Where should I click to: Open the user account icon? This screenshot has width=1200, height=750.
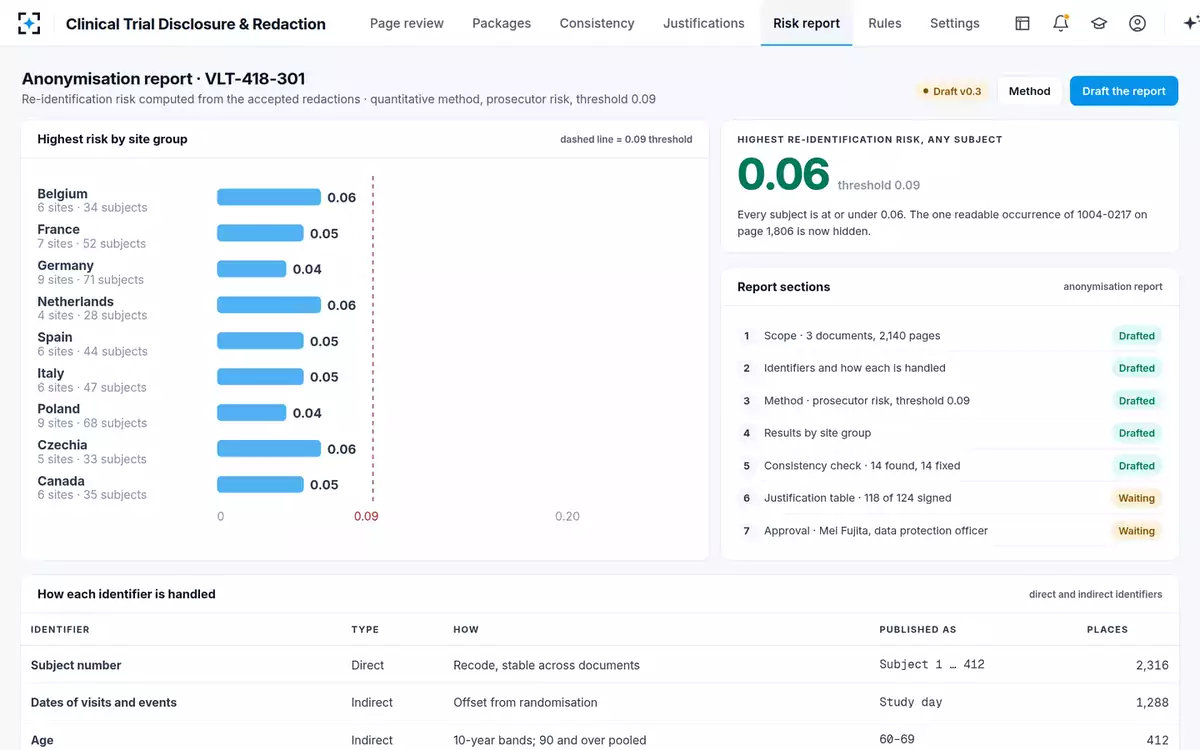pyautogui.click(x=1137, y=23)
